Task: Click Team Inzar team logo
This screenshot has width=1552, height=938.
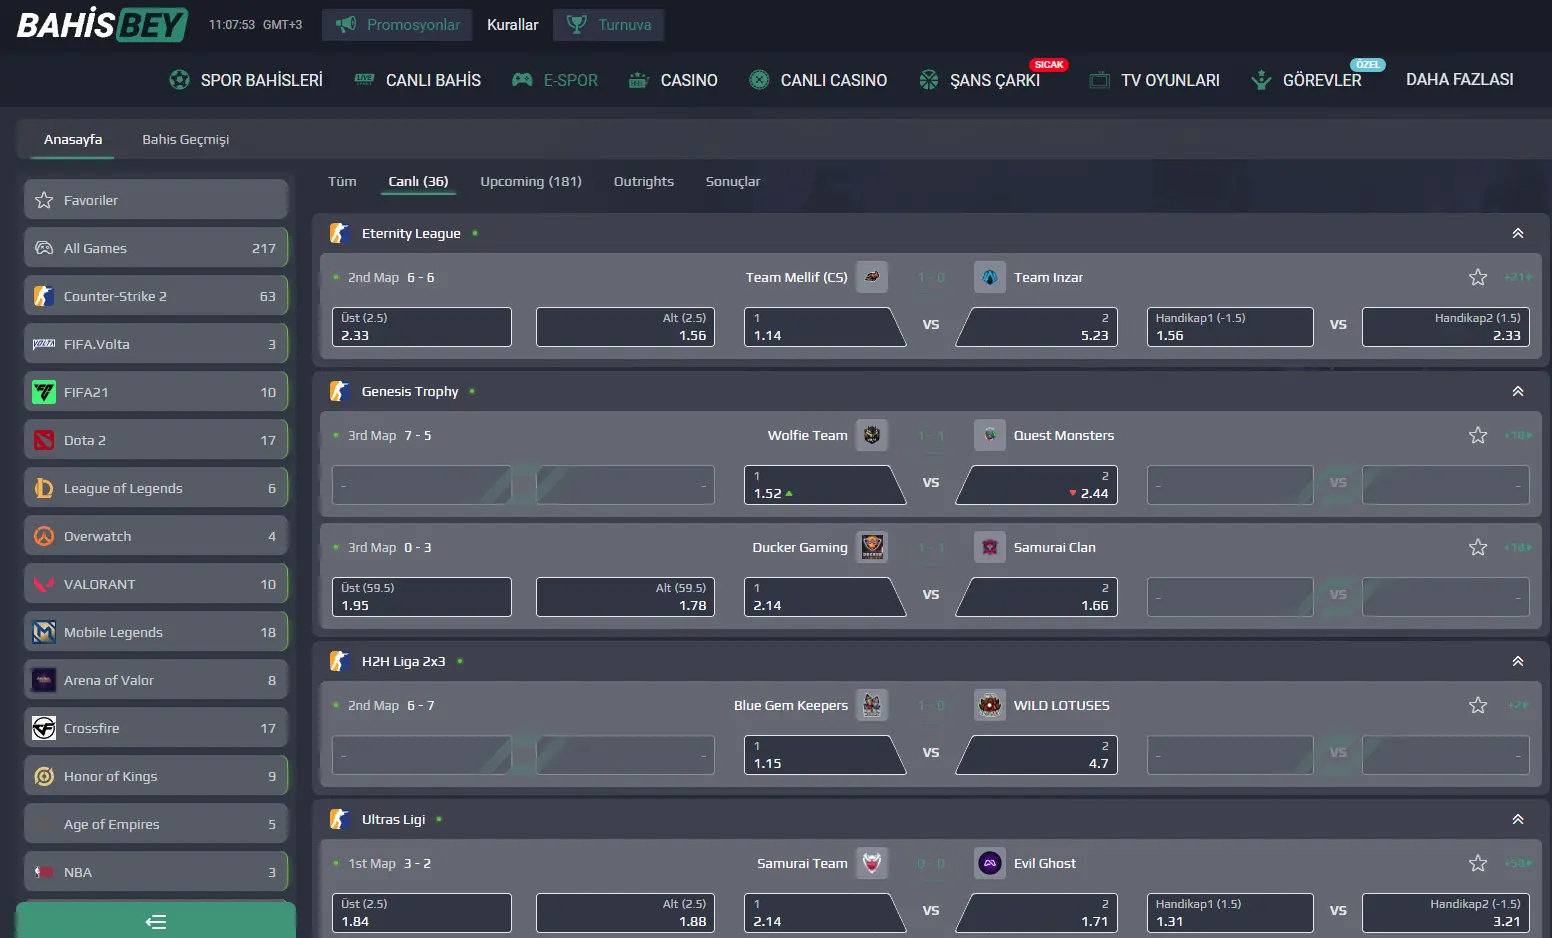Action: coord(990,277)
